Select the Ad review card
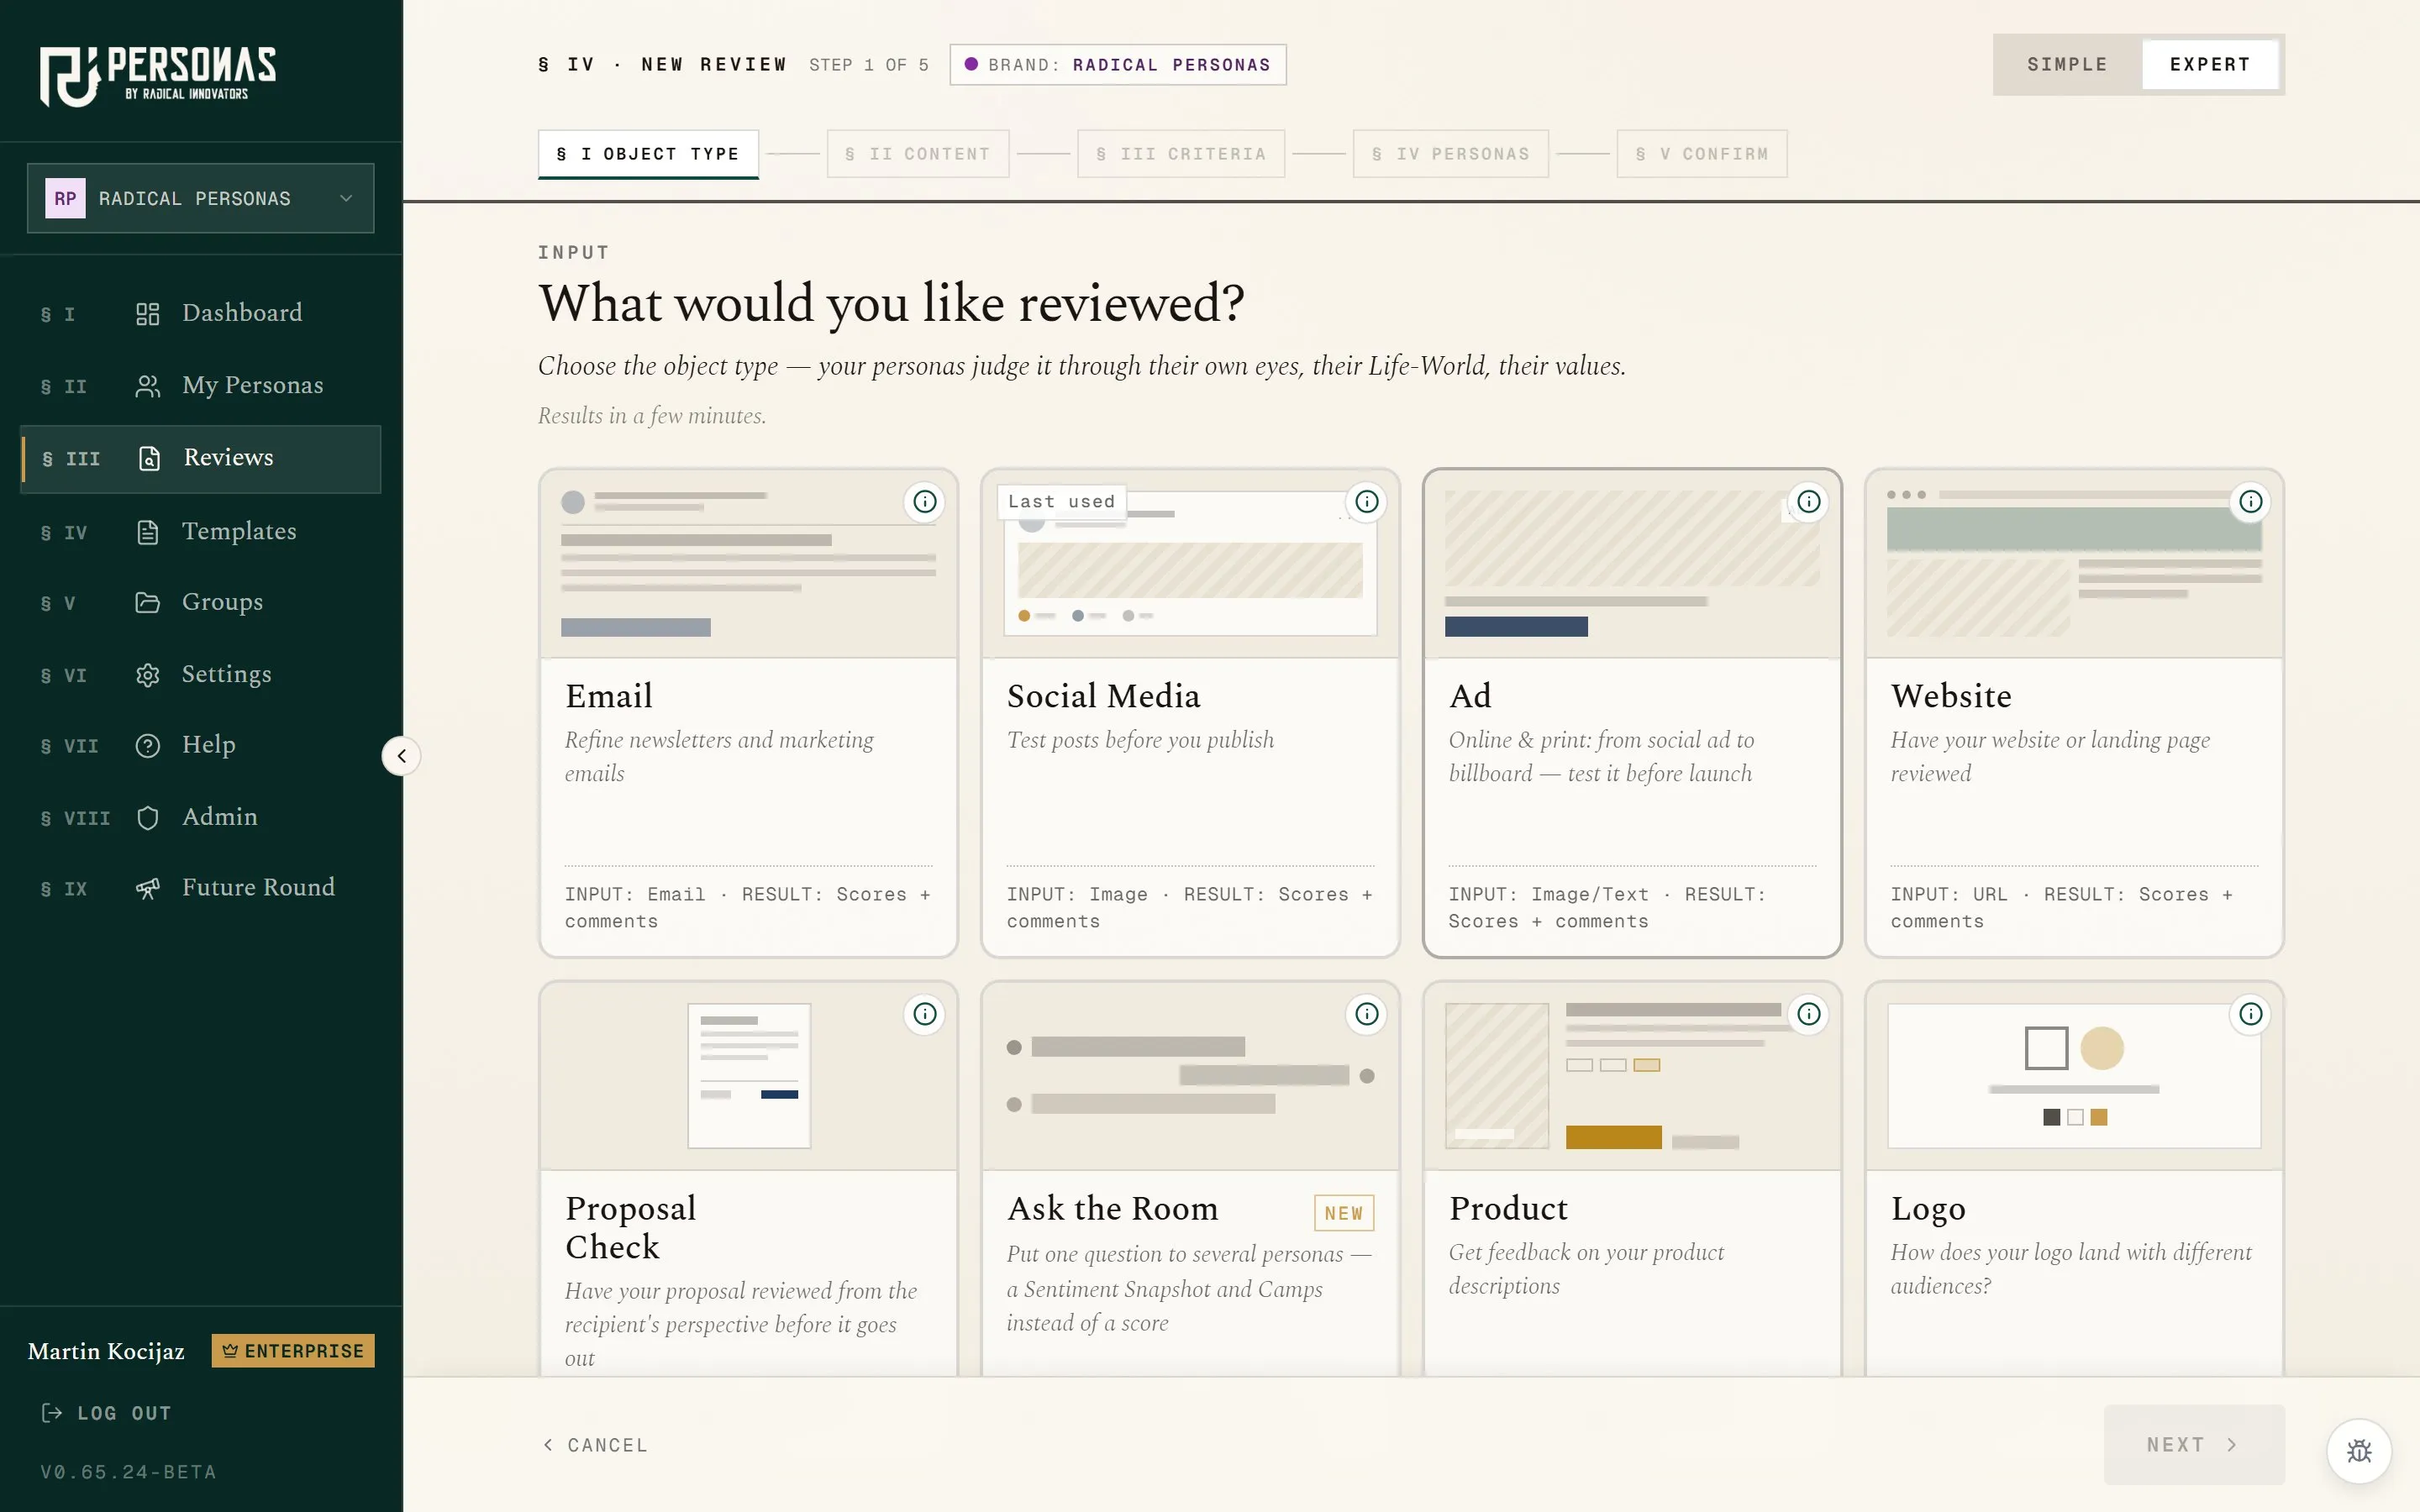Screen dimensions: 2420x1512 pos(1632,713)
